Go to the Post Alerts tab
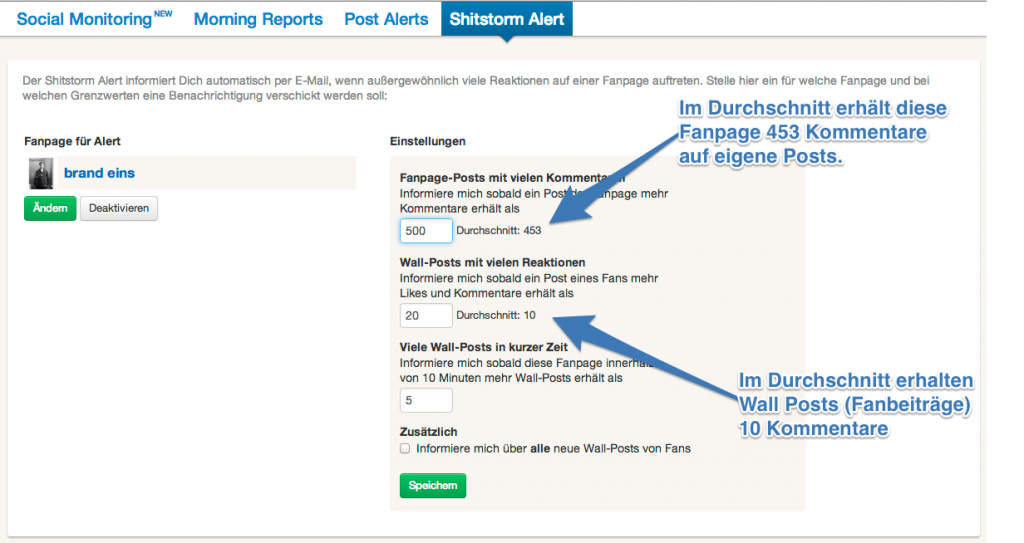Screen dimensions: 1024x543 (386, 19)
